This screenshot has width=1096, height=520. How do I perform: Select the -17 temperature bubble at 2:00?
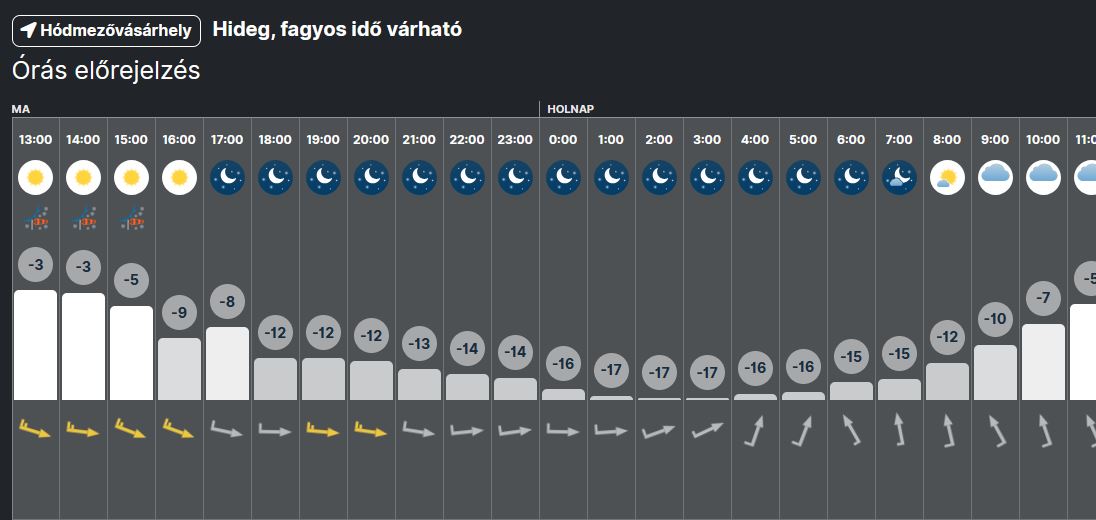click(x=659, y=372)
